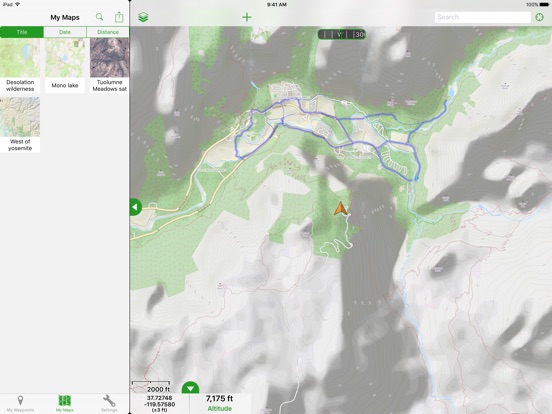Viewport: 552px width, 414px height.
Task: Tap the share export icon
Action: pyautogui.click(x=119, y=17)
